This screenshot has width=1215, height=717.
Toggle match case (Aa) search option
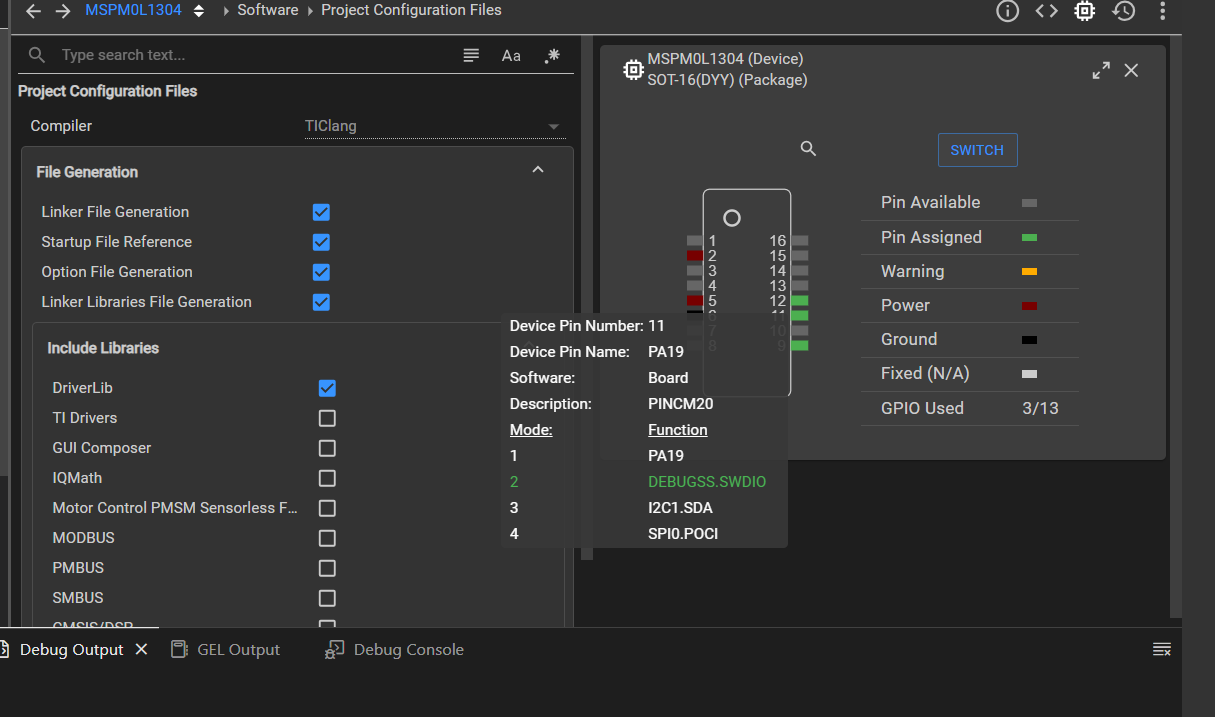pos(511,56)
